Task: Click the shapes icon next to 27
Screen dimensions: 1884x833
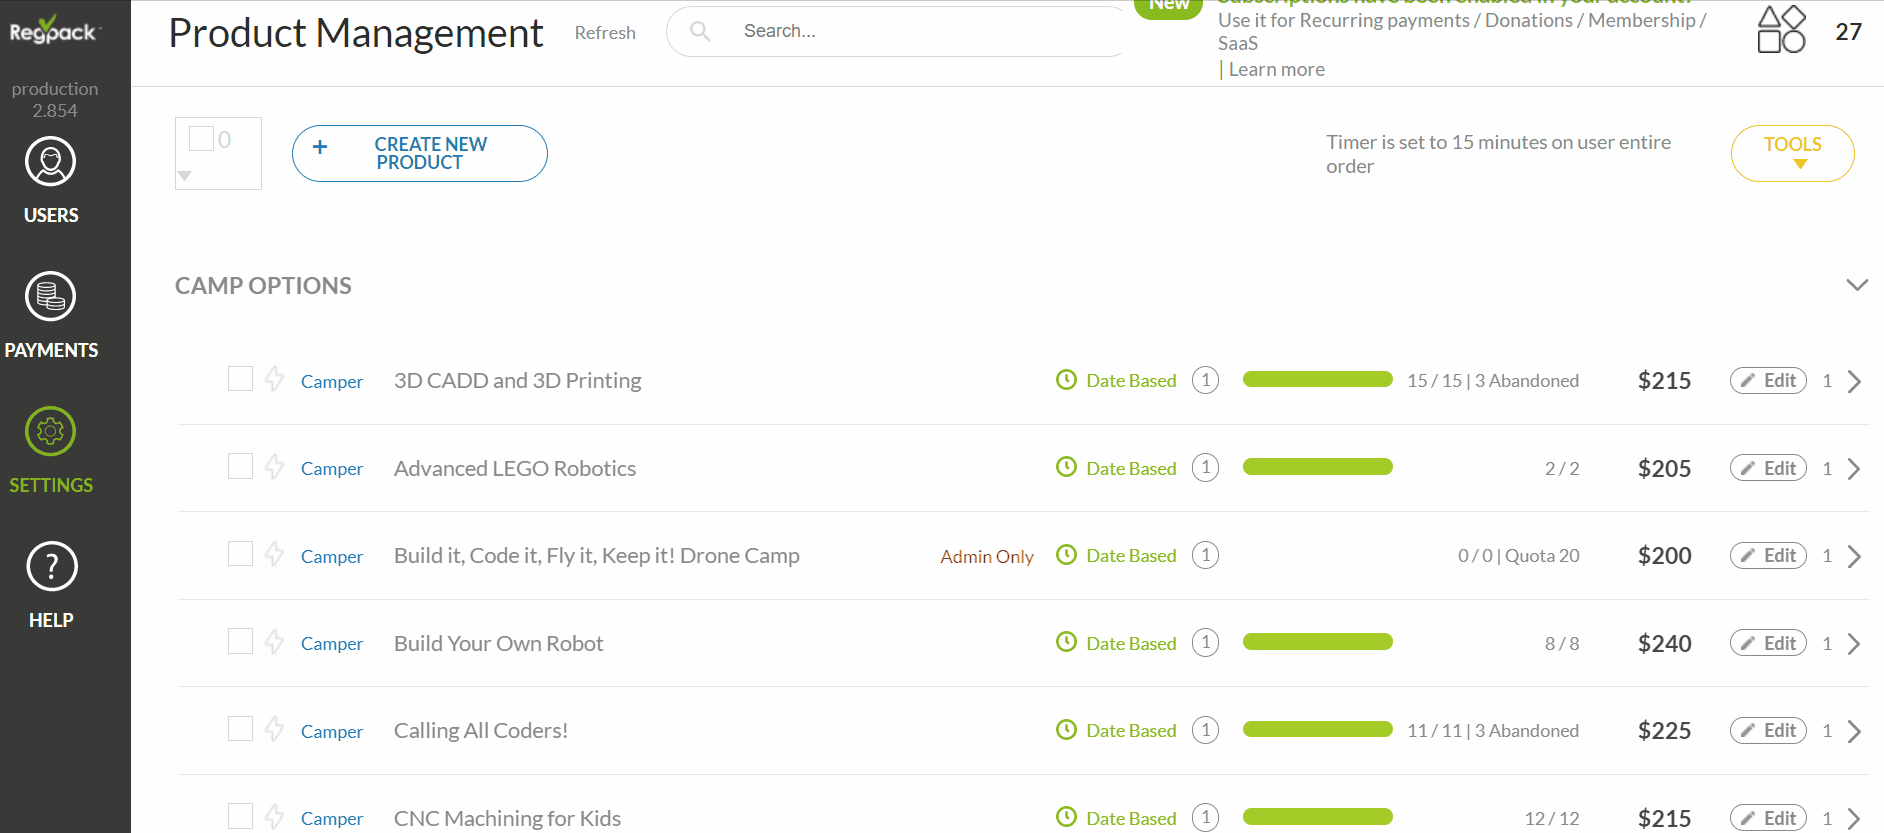Action: [x=1781, y=30]
